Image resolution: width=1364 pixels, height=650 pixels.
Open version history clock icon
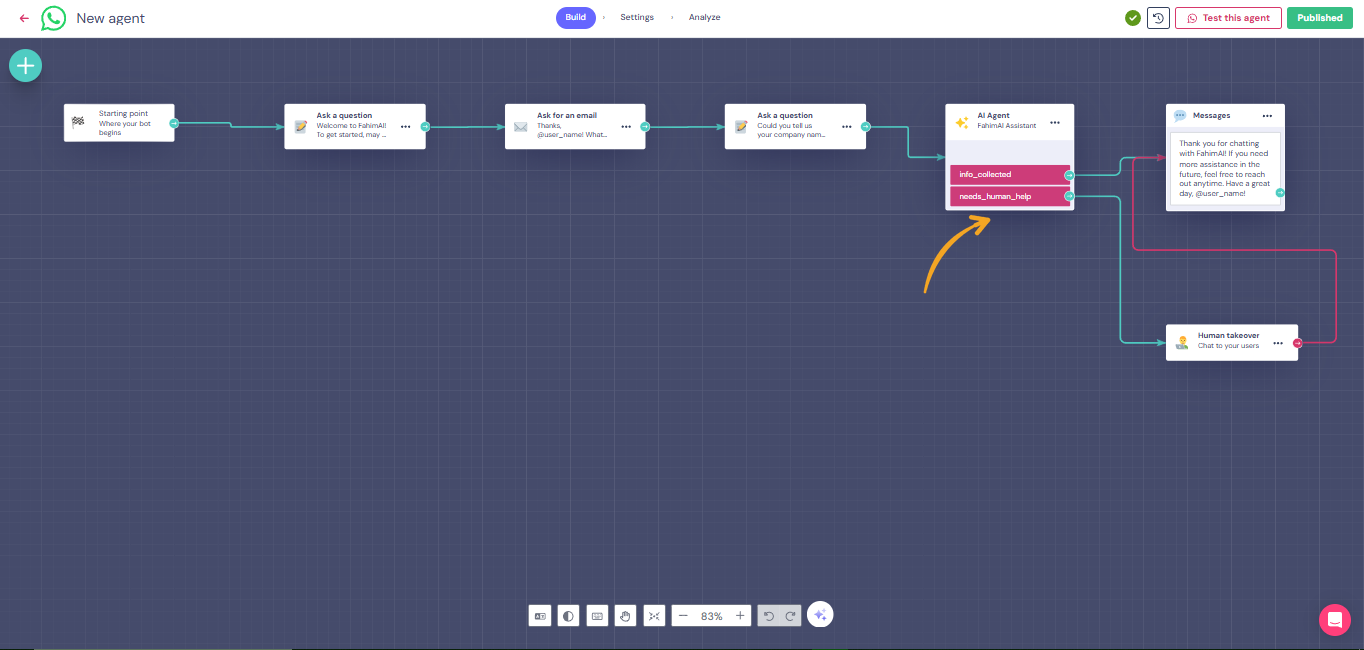(x=1158, y=18)
